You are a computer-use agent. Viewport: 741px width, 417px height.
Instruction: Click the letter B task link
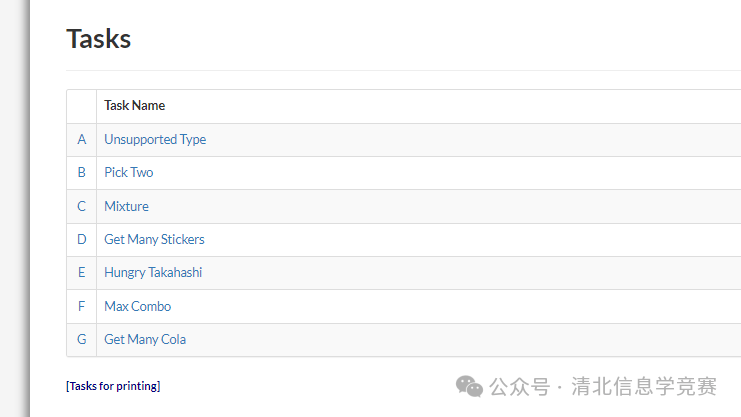click(82, 173)
